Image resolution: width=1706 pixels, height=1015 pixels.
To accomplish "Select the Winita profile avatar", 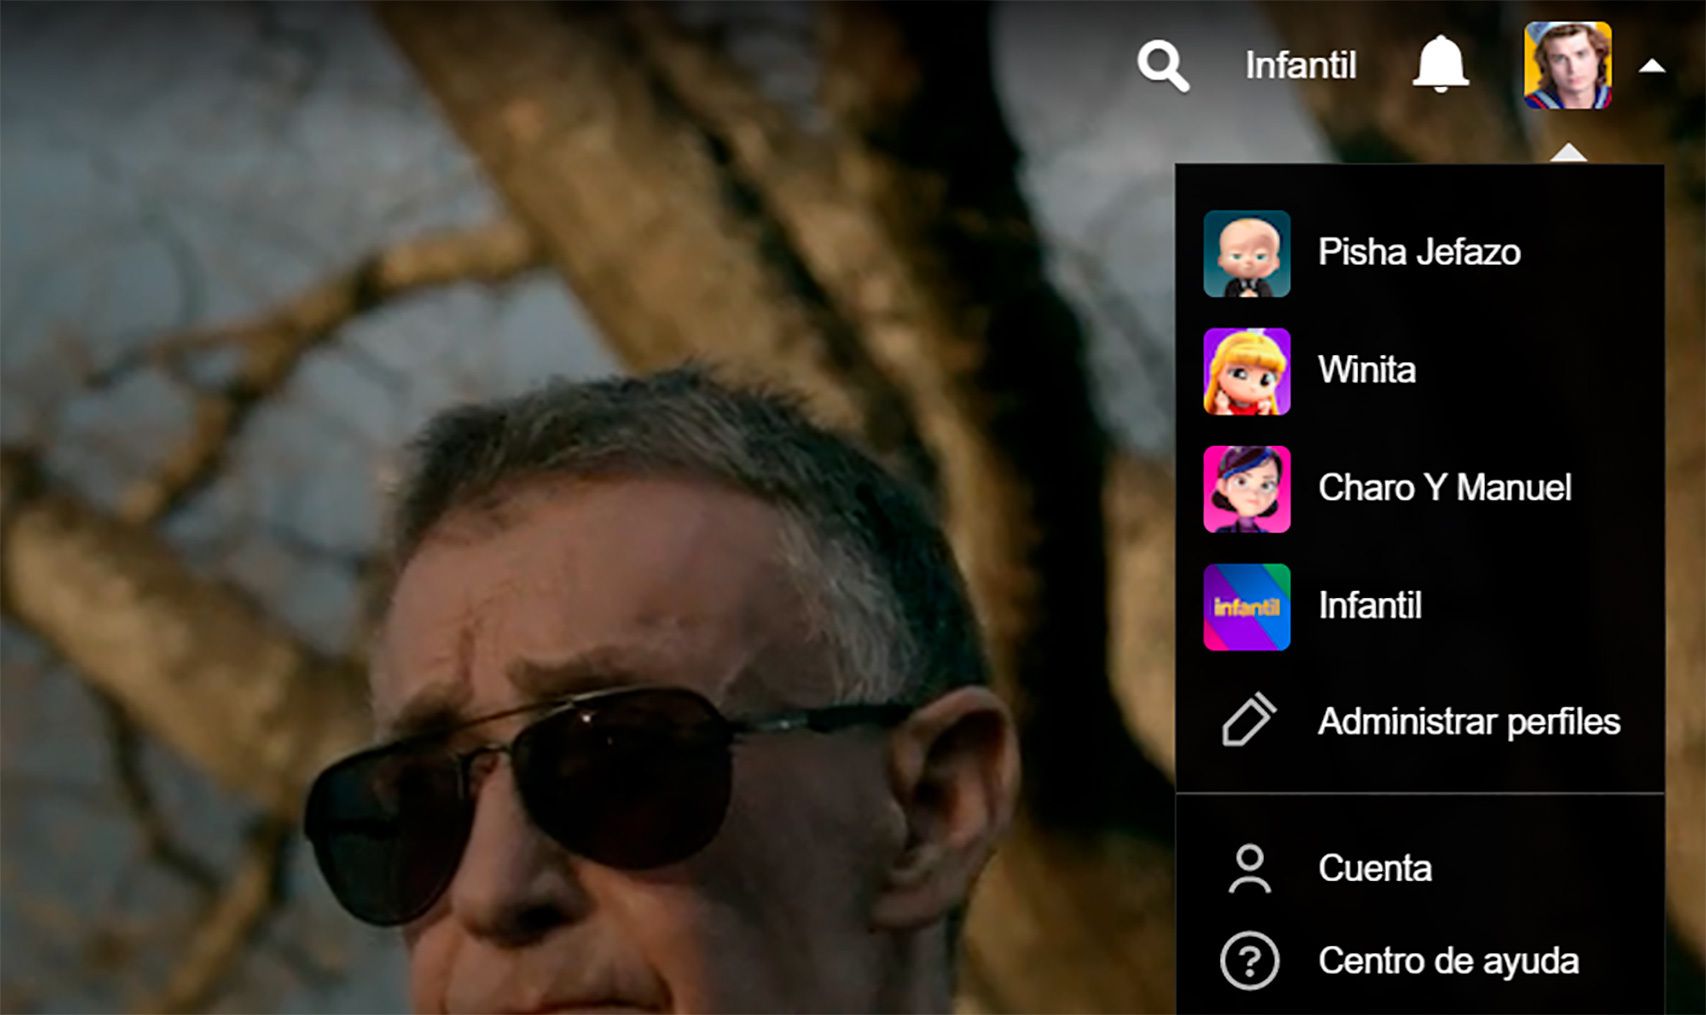I will click(x=1246, y=371).
